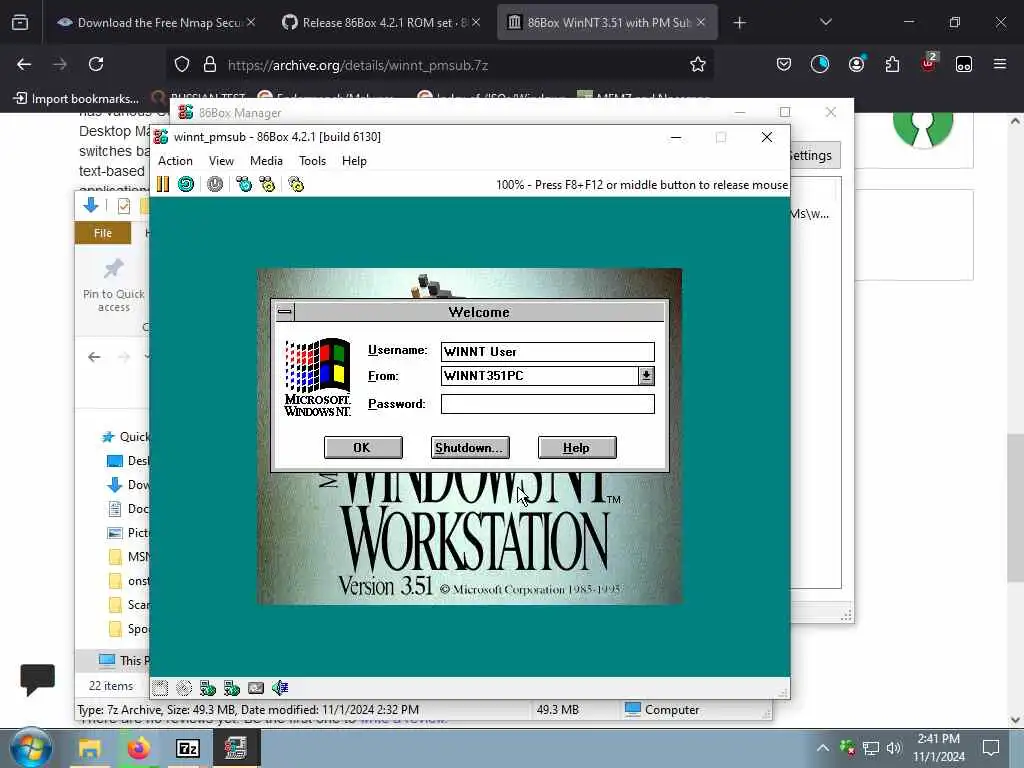
Task: Click the hard reset toolbar icon
Action: tap(186, 184)
